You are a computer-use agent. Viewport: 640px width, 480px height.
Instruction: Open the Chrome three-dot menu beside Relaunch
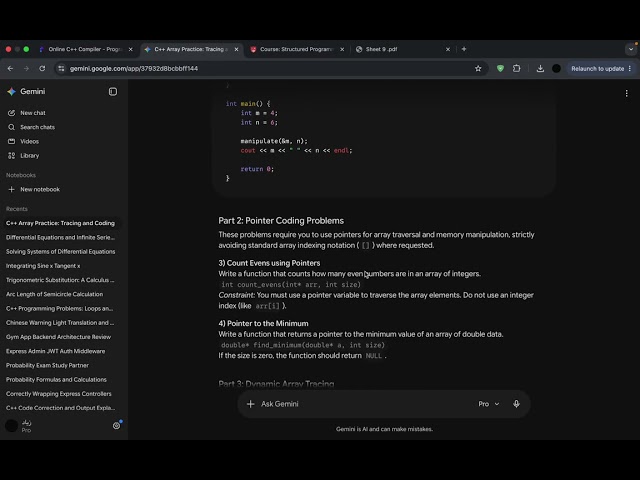click(630, 69)
